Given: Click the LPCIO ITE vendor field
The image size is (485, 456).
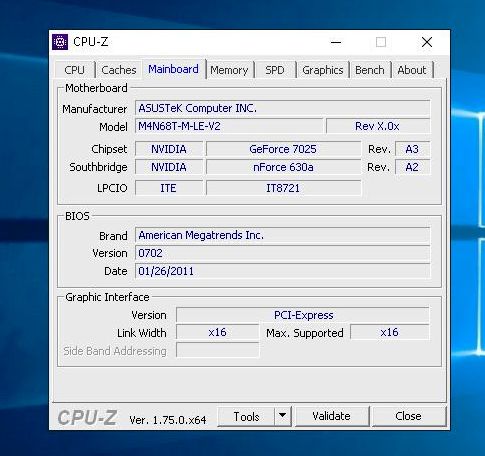Looking at the screenshot, I should (169, 188).
